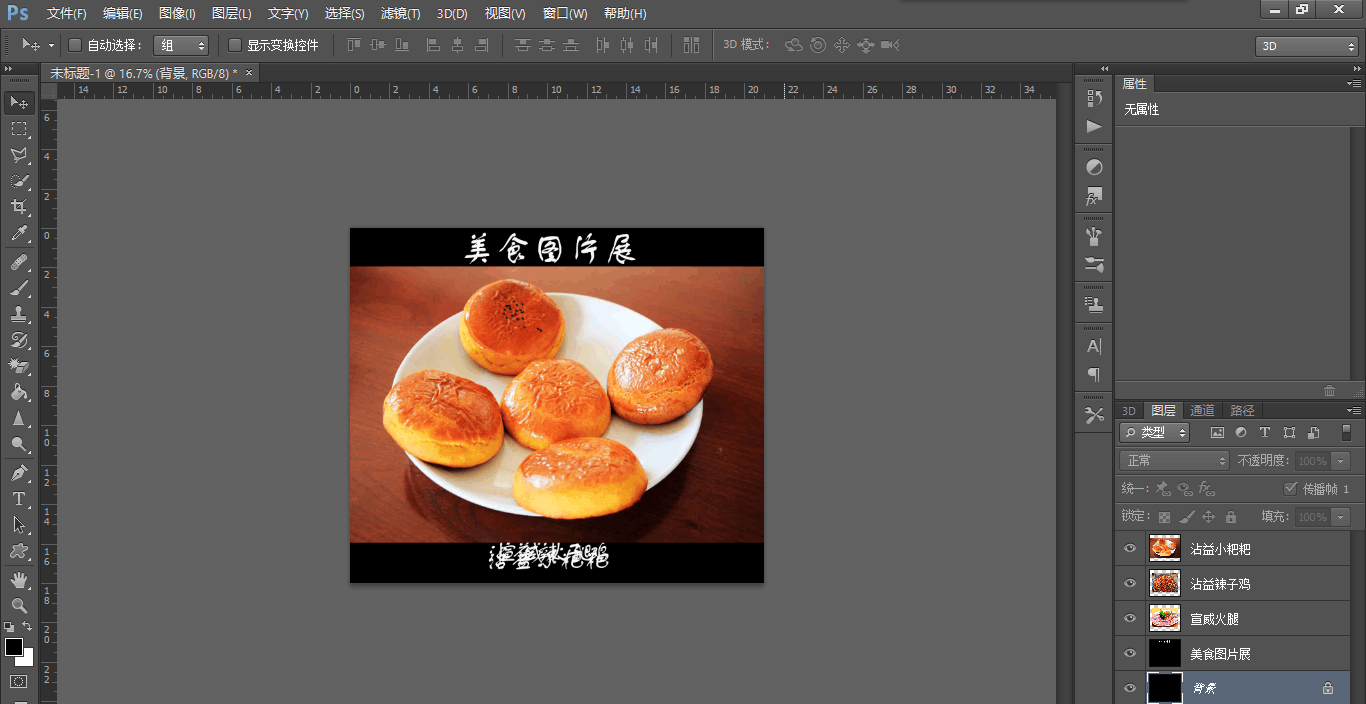
Task: Activate the Brush tool
Action: pos(19,287)
